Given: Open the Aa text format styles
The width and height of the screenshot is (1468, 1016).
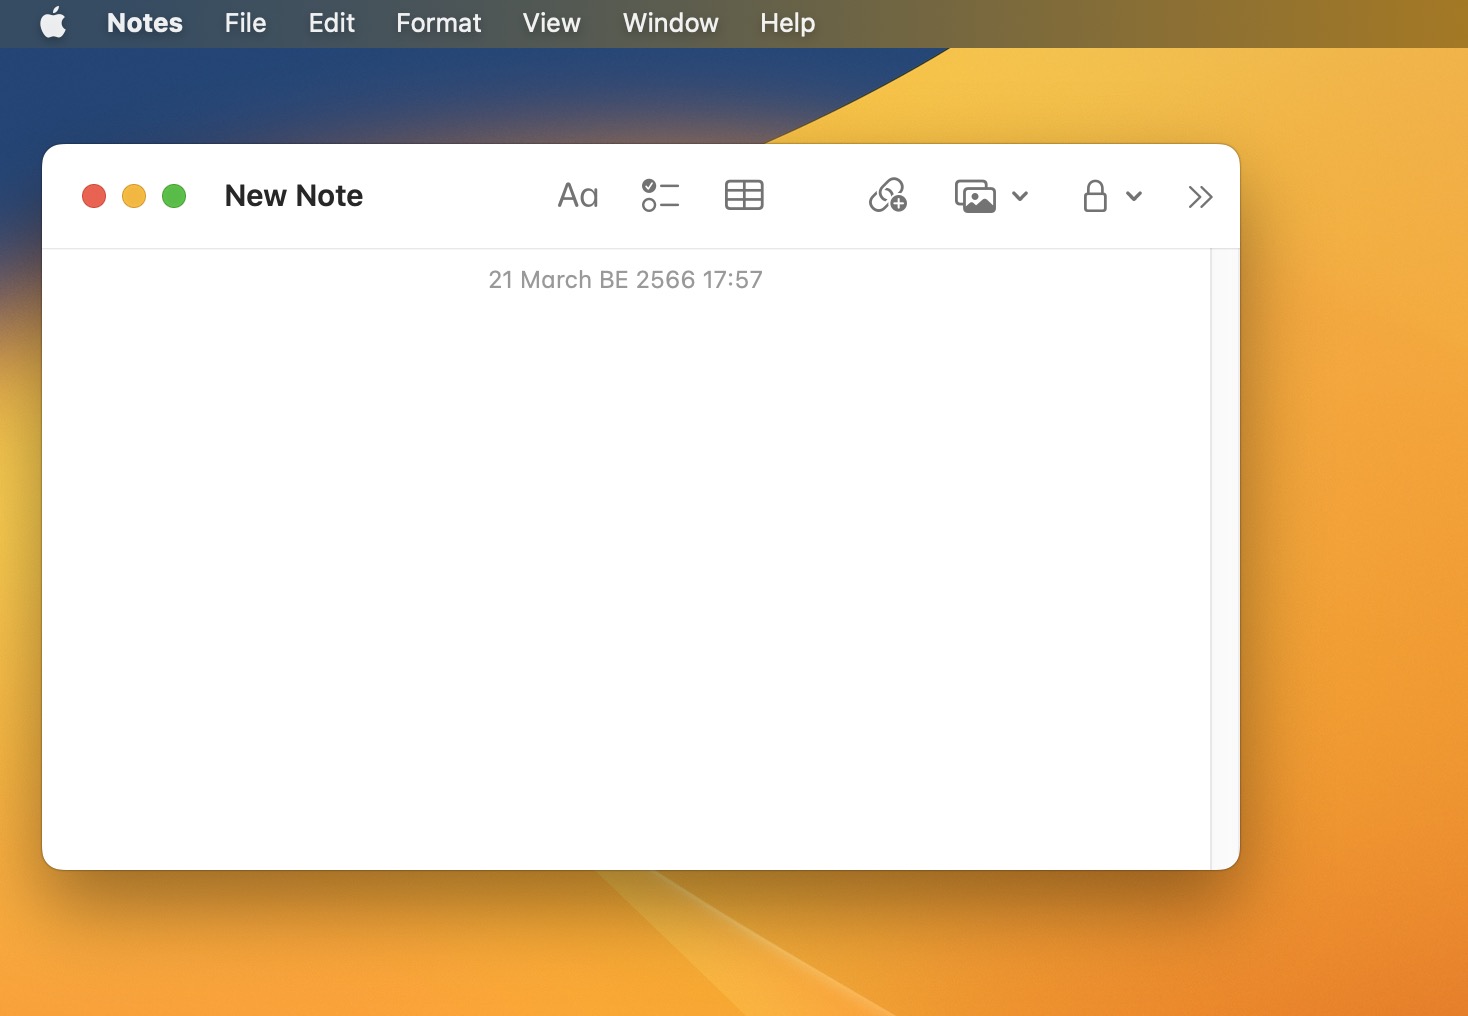Looking at the screenshot, I should click(578, 196).
